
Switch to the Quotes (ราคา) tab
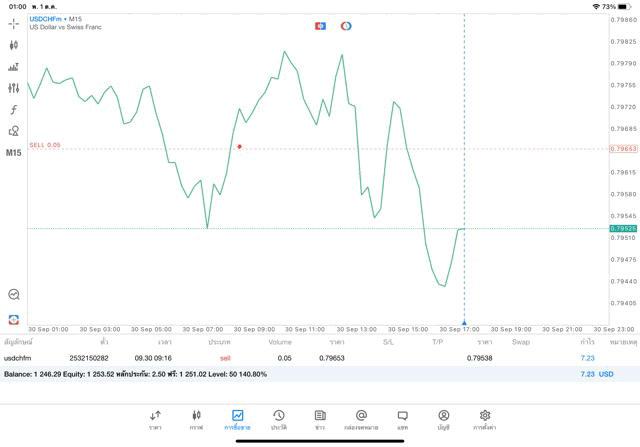155,420
